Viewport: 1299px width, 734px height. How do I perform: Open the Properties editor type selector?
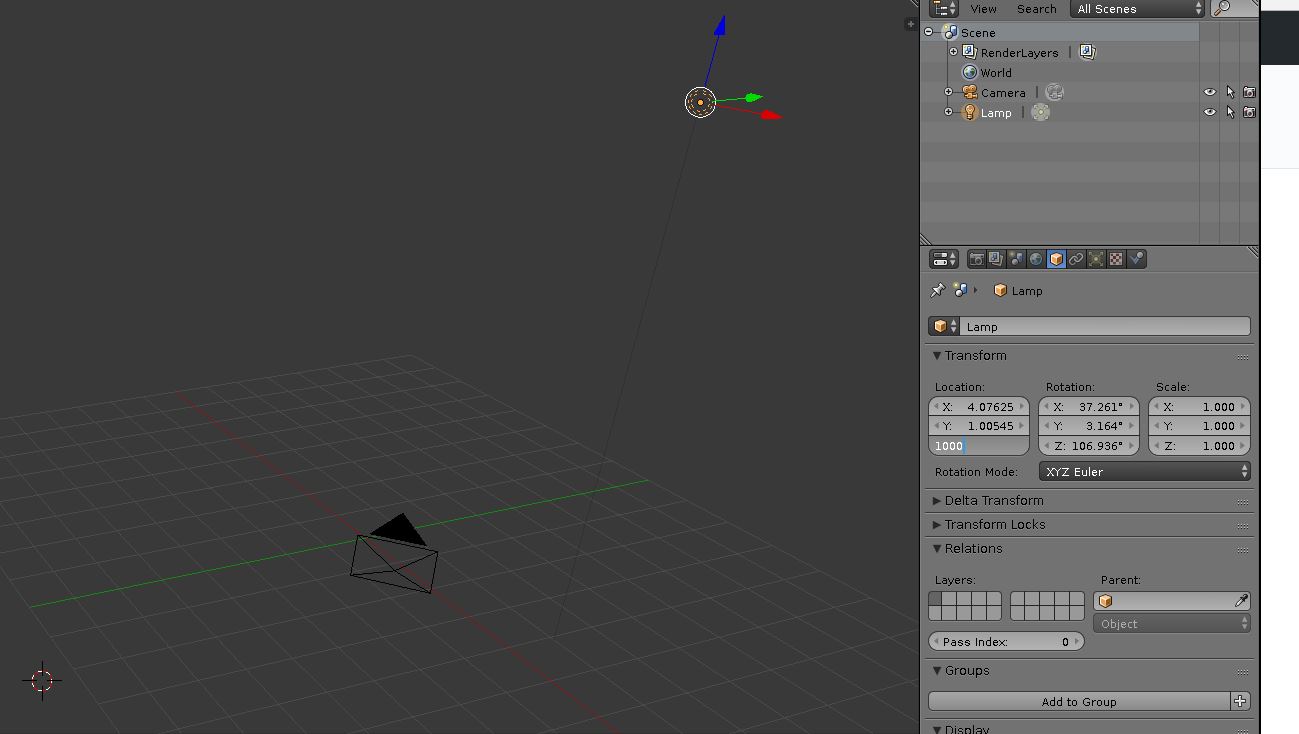[x=944, y=259]
